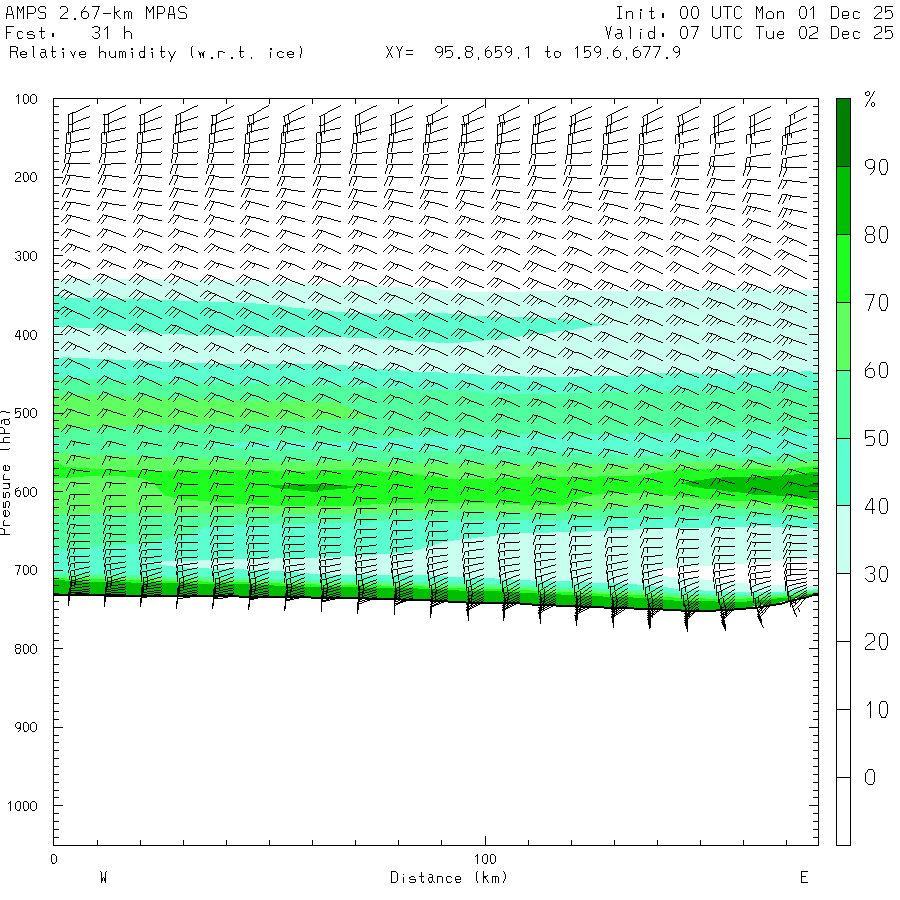Click the pressure axis label '800'
The height and width of the screenshot is (900, 900).
tap(26, 649)
